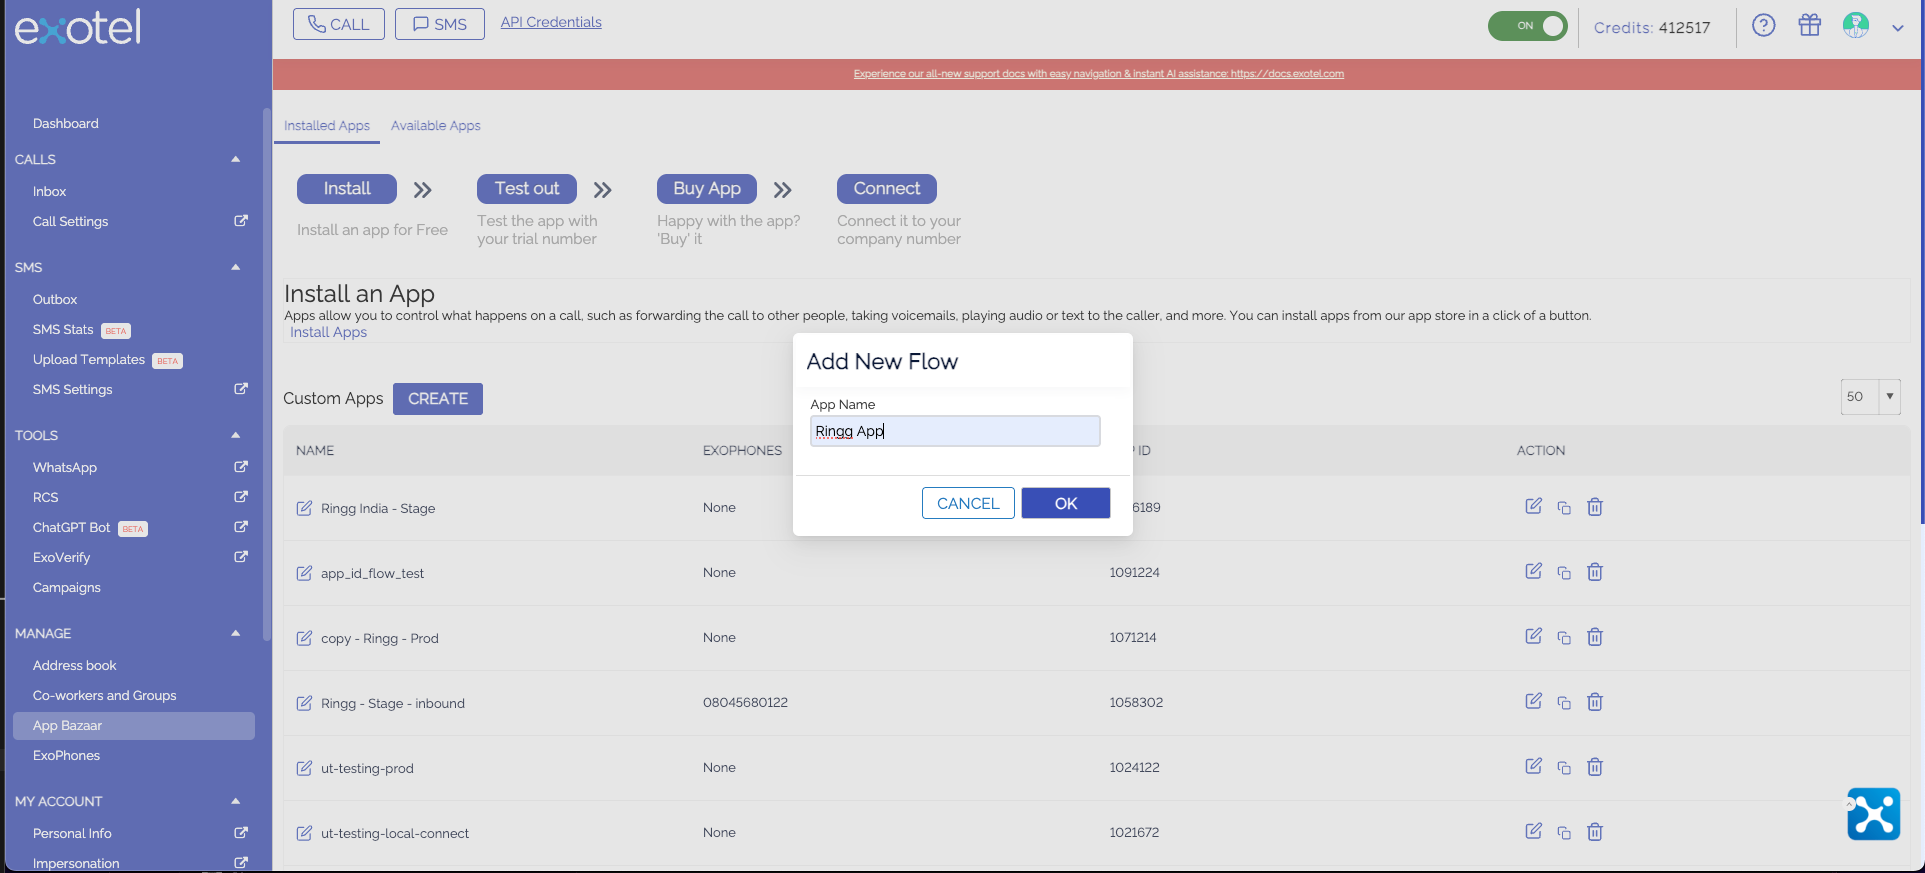
Task: Open the API Credentials link
Action: tap(551, 22)
